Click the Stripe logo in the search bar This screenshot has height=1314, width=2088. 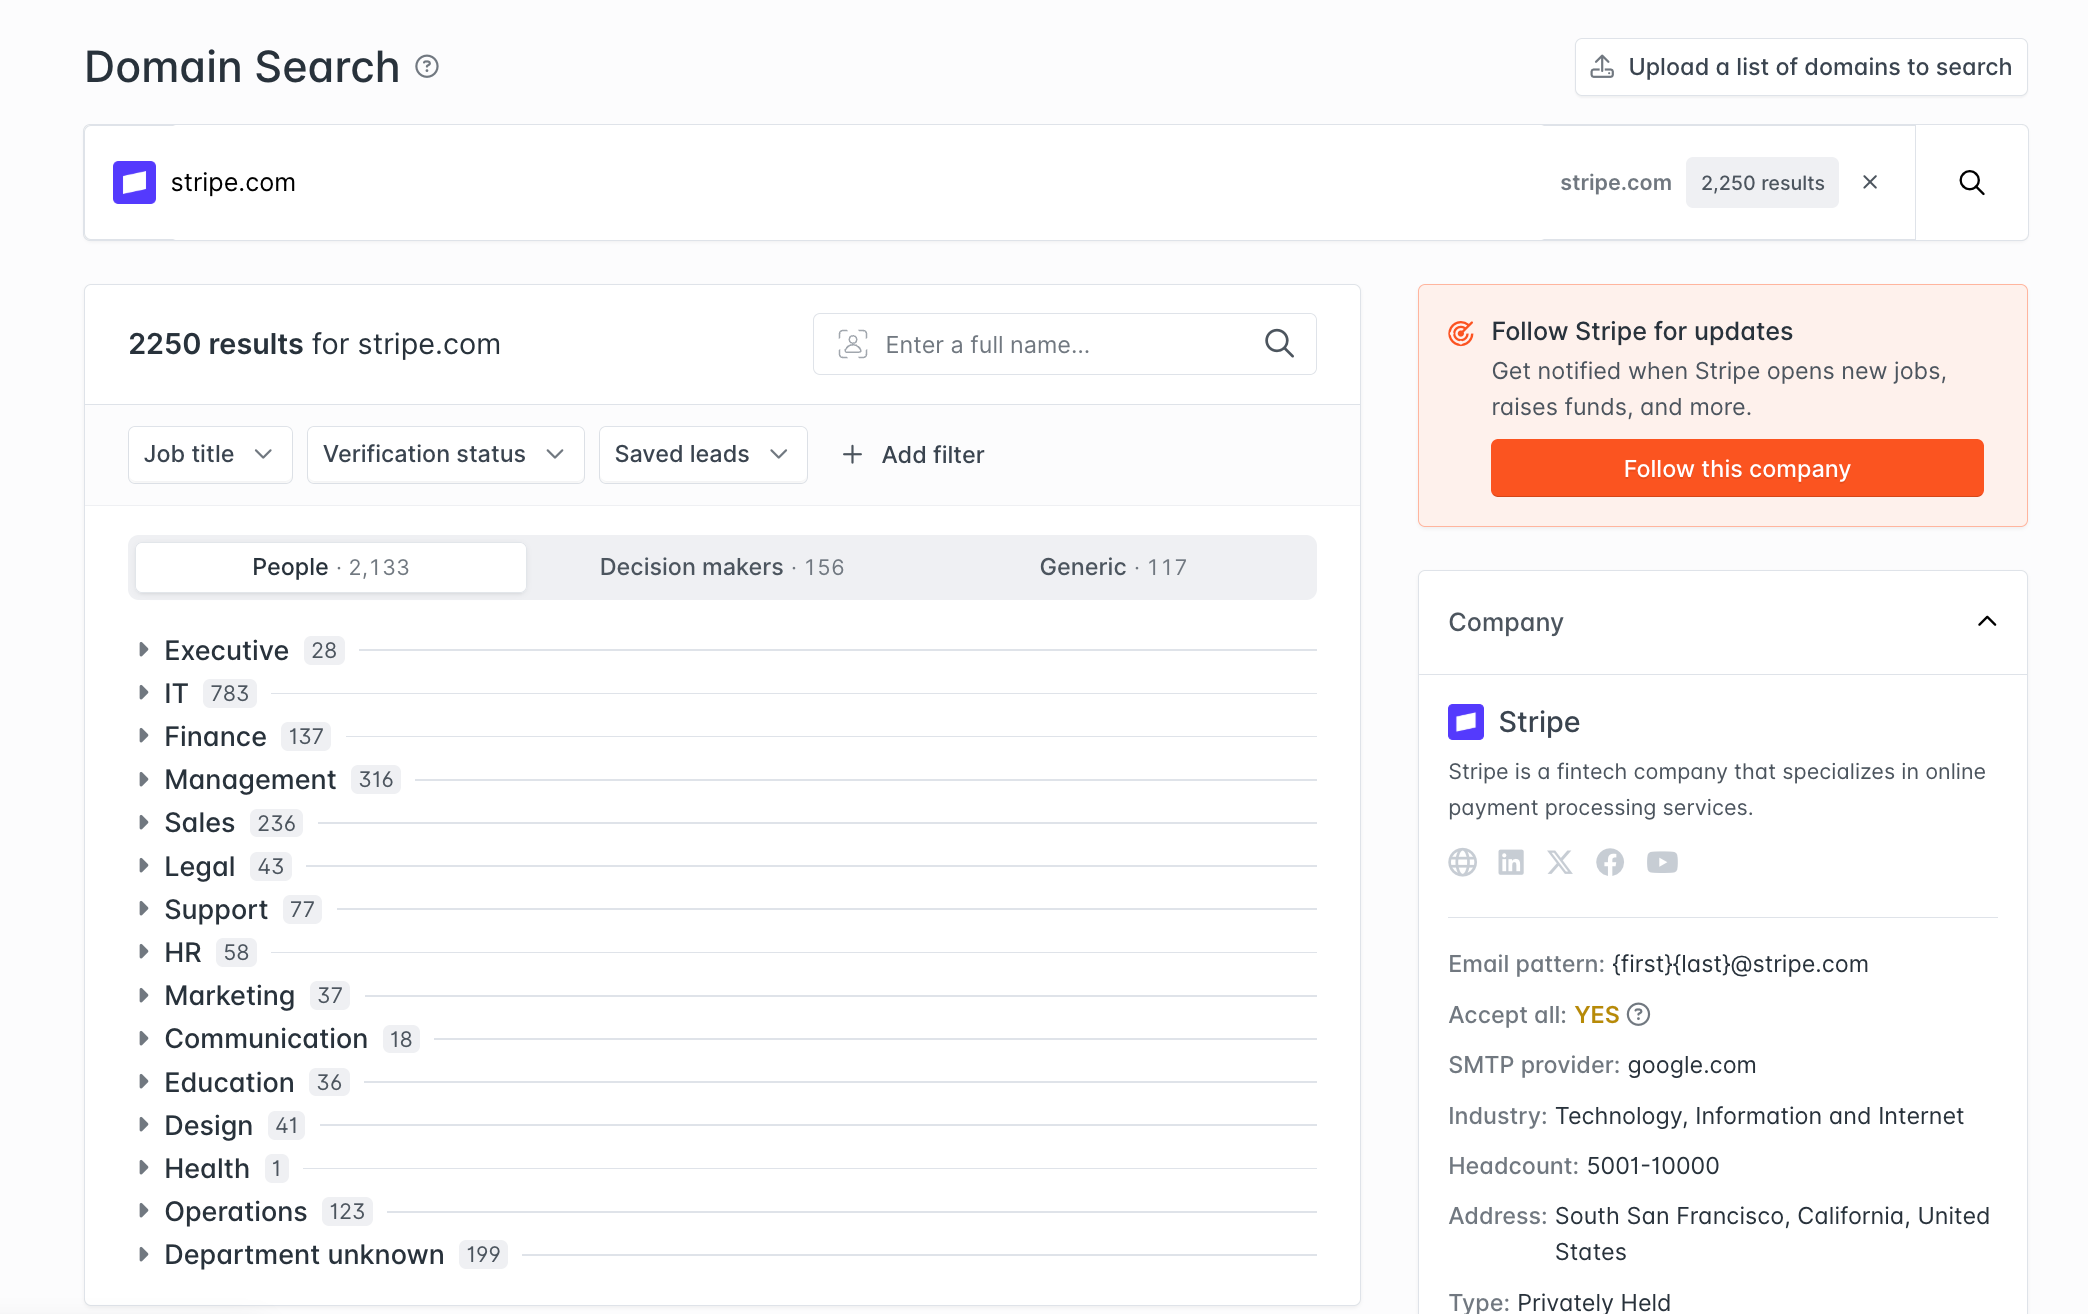click(x=134, y=182)
